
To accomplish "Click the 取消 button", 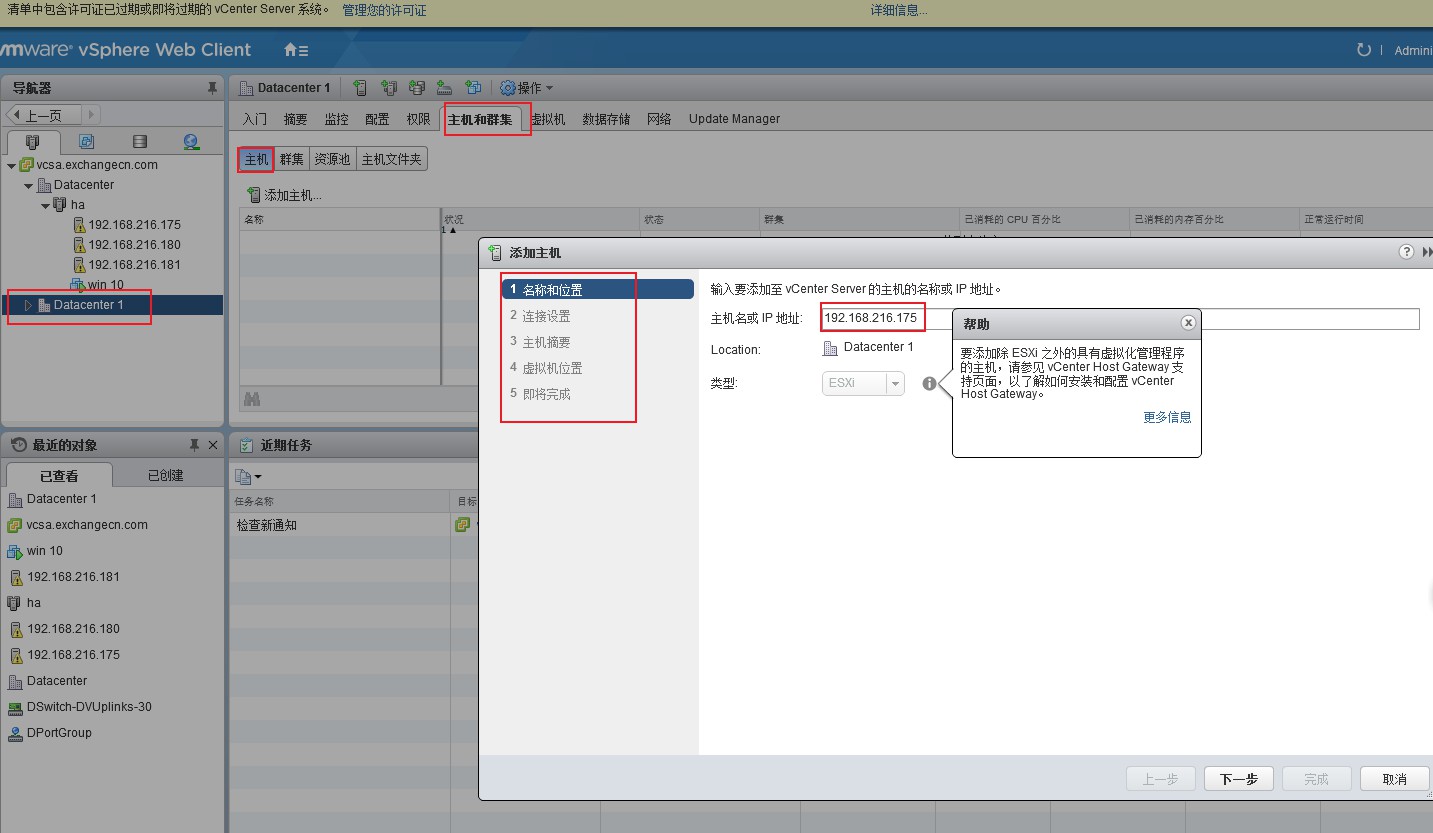I will coord(1395,779).
